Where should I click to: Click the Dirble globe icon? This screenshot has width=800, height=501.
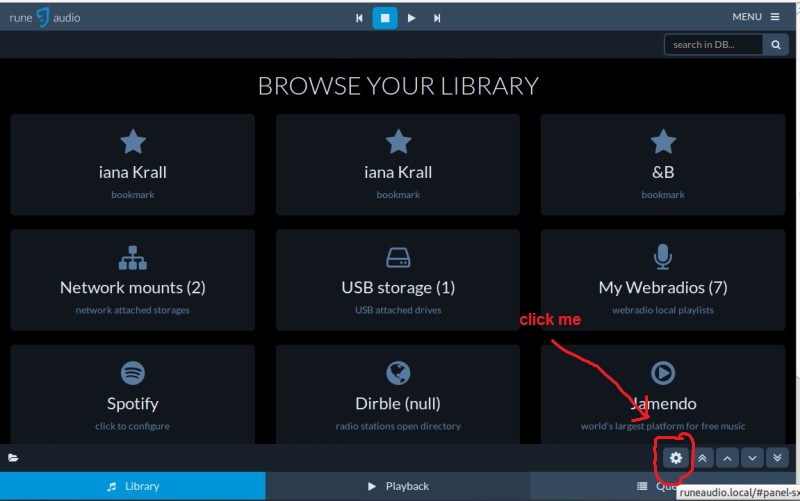[398, 373]
